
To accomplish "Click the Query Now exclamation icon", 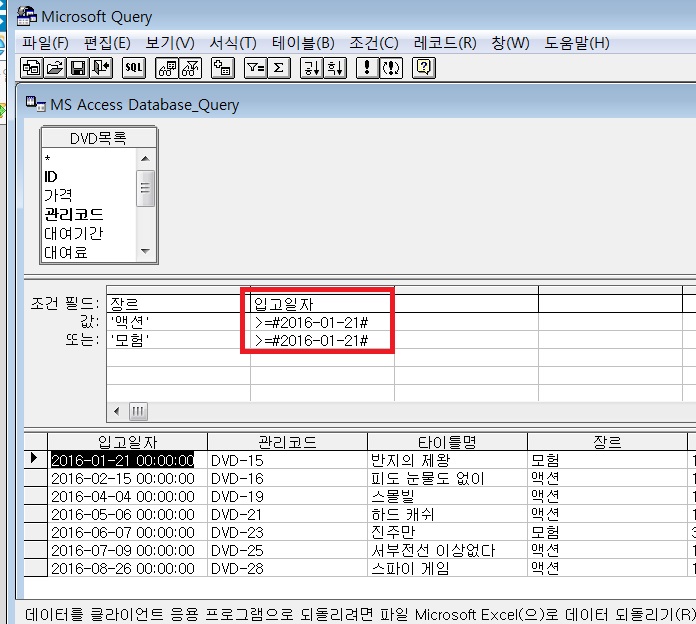I will coord(367,67).
